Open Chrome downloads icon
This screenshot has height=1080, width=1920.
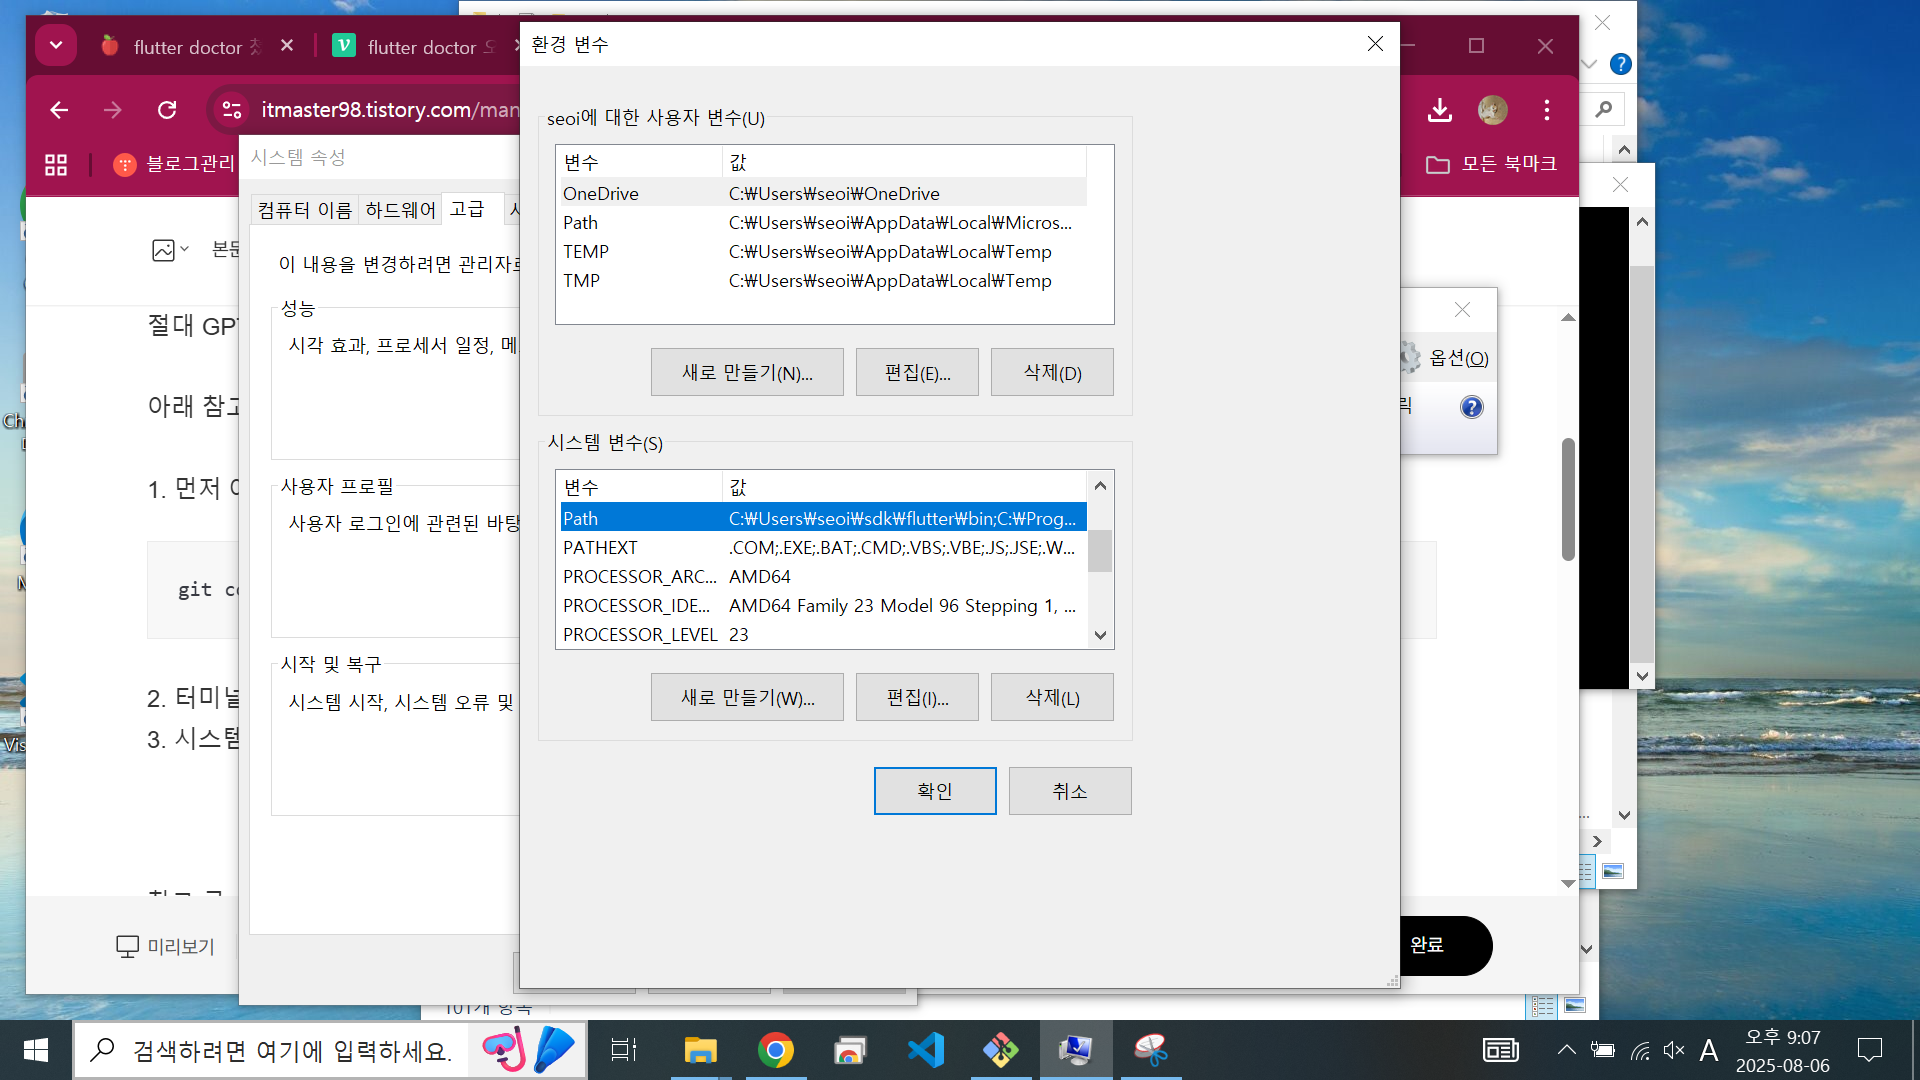click(x=1439, y=110)
